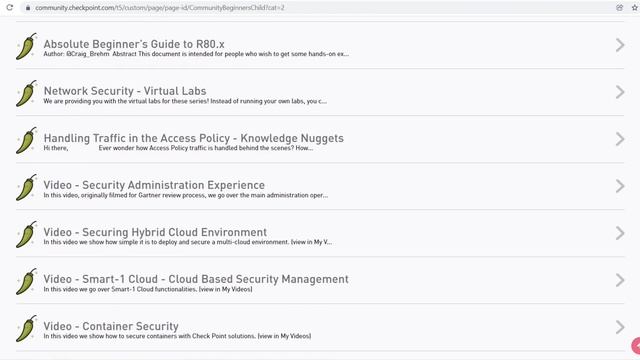This screenshot has width=640, height=360.
Task: Expand chevron for Container Security row
Action: pos(620,327)
